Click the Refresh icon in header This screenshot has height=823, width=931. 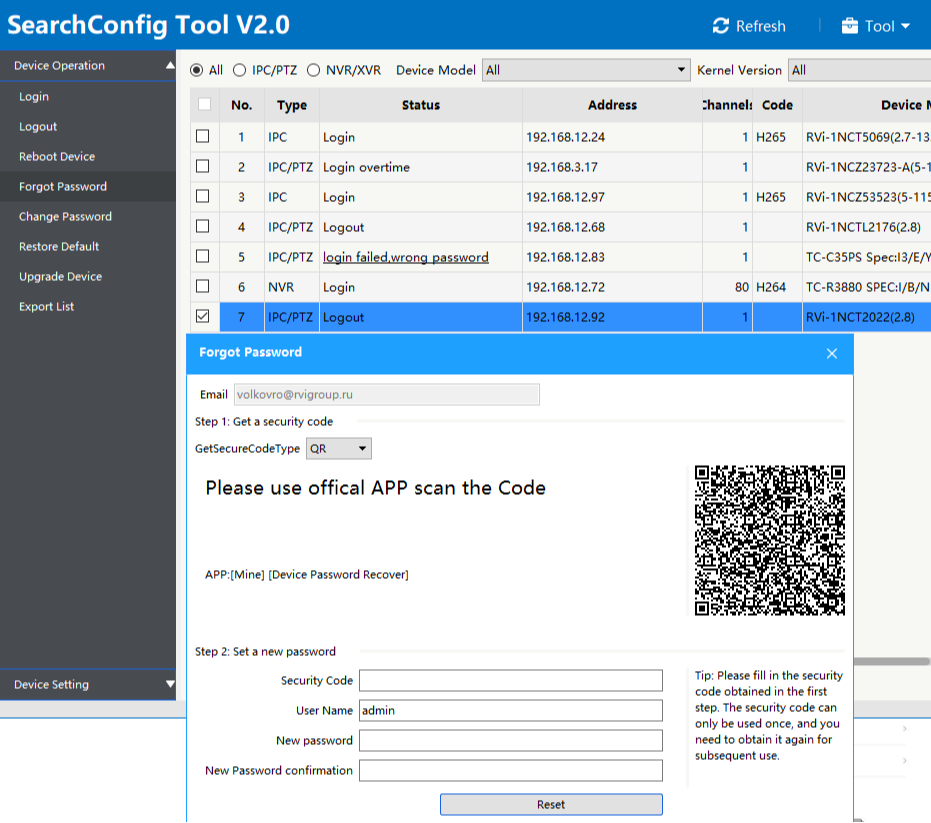[721, 26]
